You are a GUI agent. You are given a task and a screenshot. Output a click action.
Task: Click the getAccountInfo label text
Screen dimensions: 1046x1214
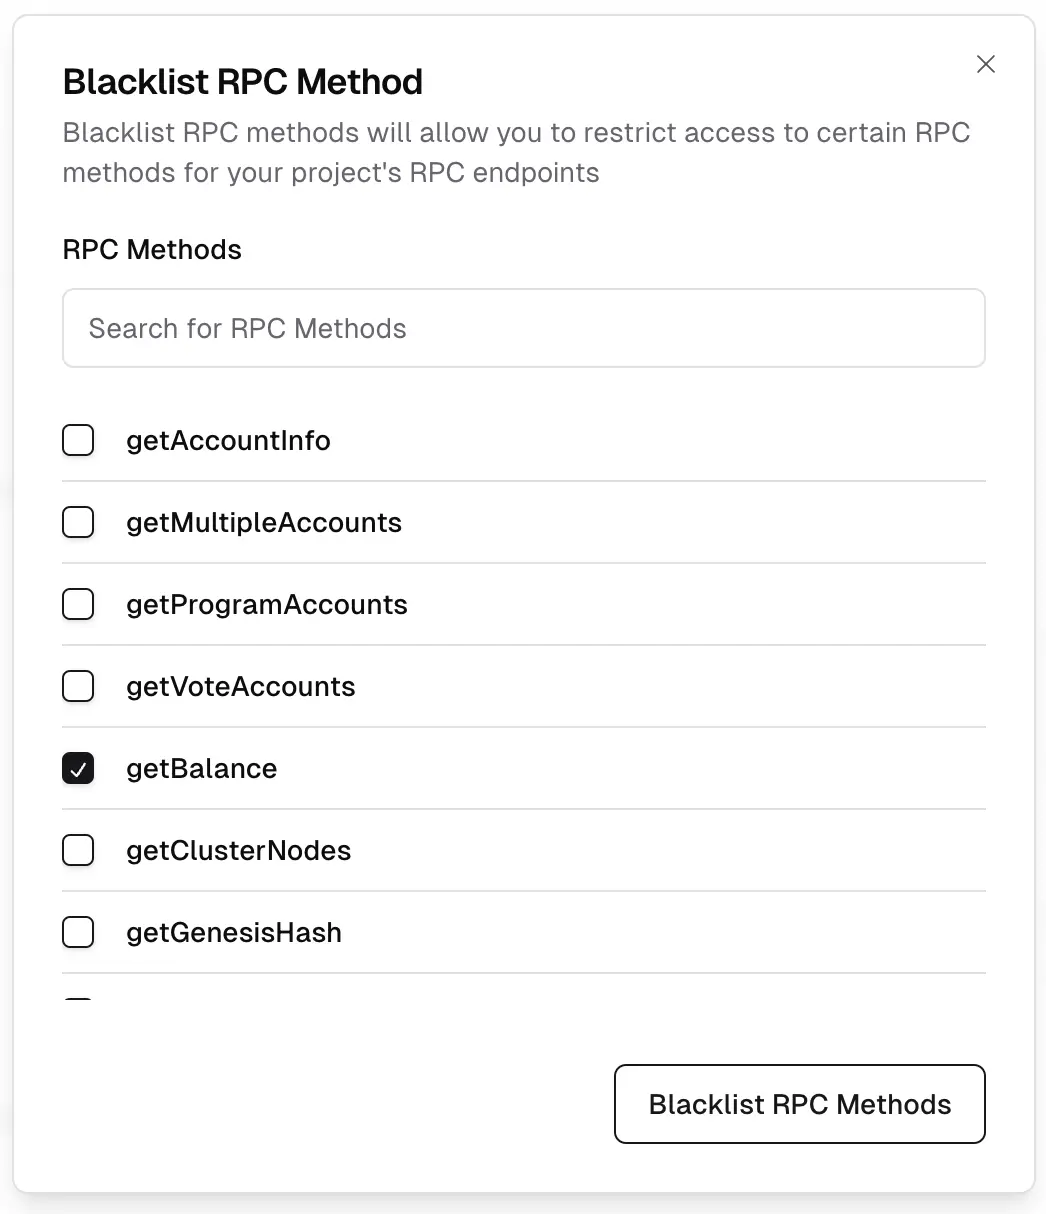[228, 440]
